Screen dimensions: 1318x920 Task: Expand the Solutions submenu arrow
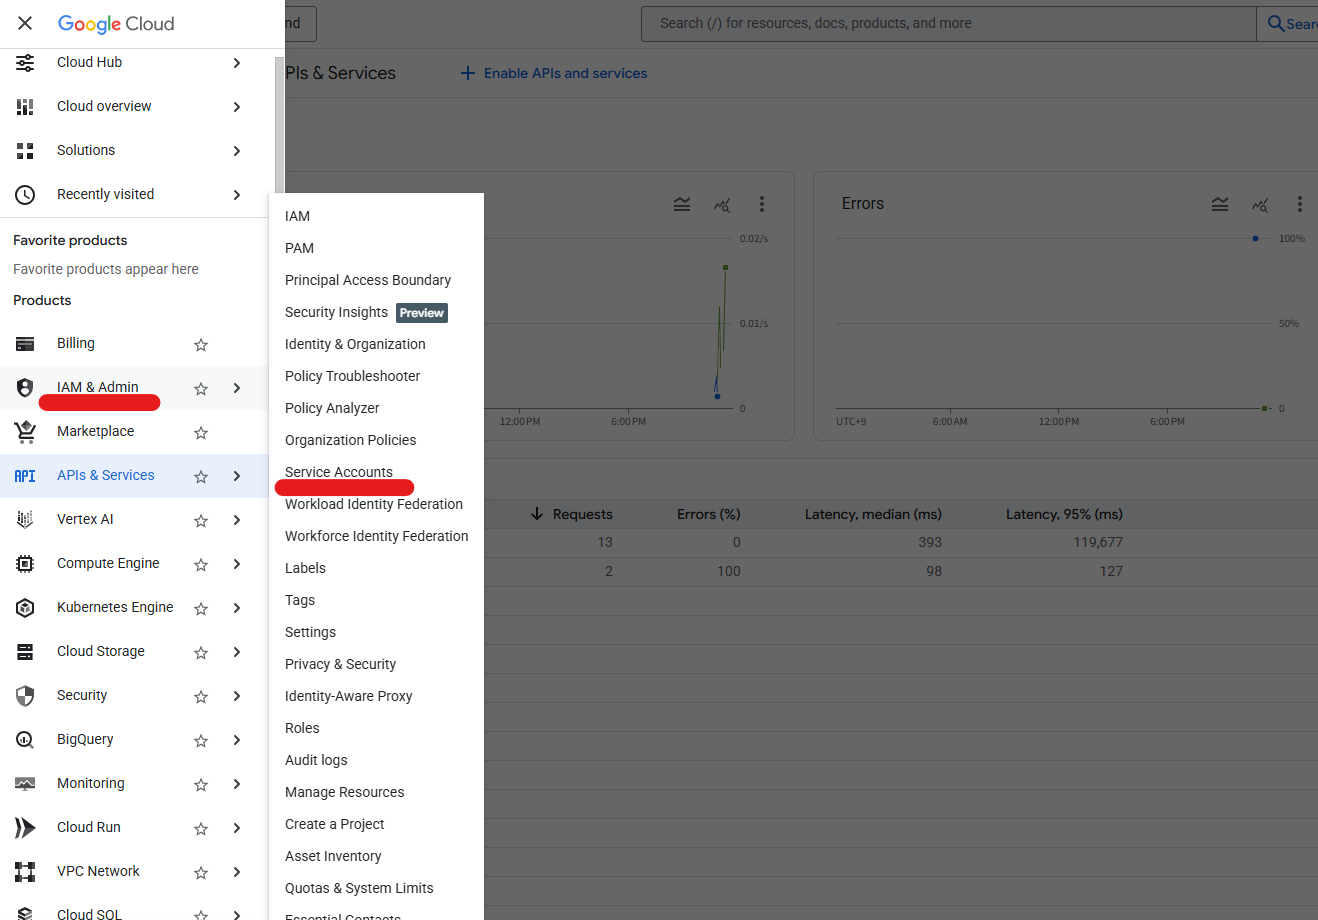[x=237, y=151]
